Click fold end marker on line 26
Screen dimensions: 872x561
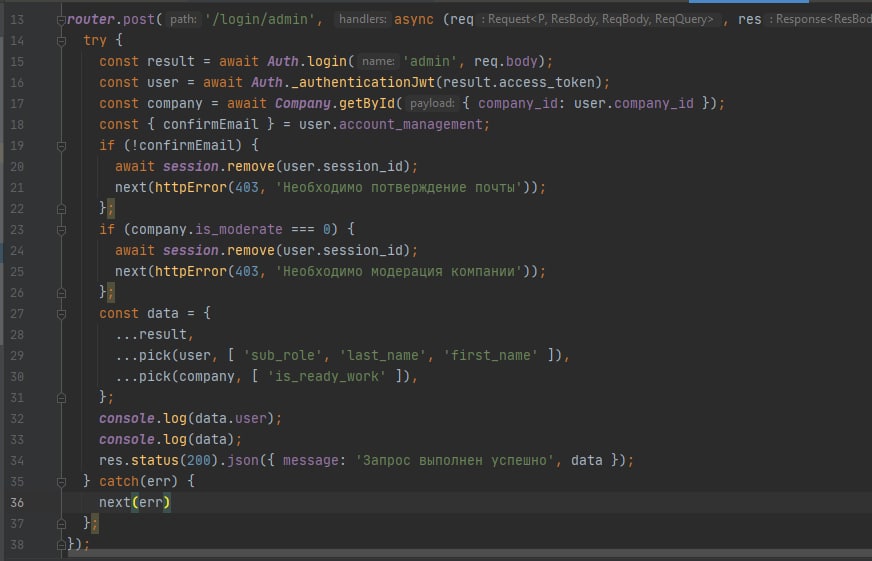(x=61, y=292)
